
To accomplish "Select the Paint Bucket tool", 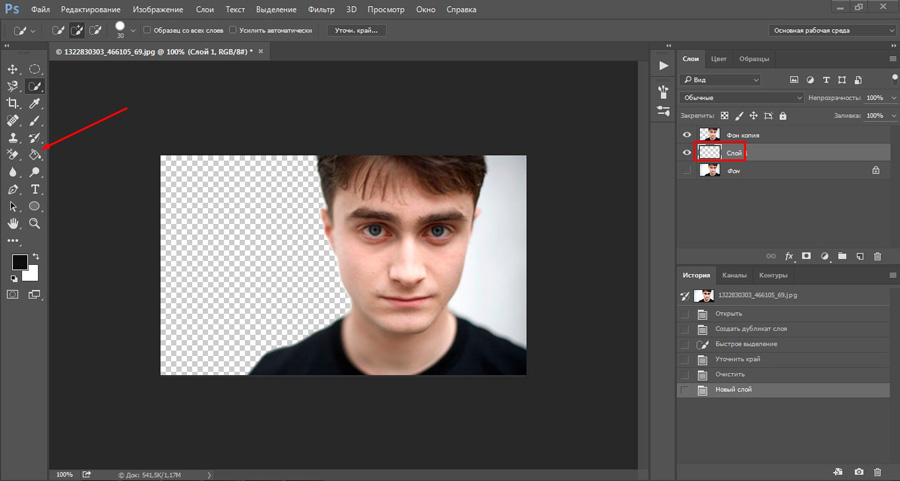I will tap(35, 155).
